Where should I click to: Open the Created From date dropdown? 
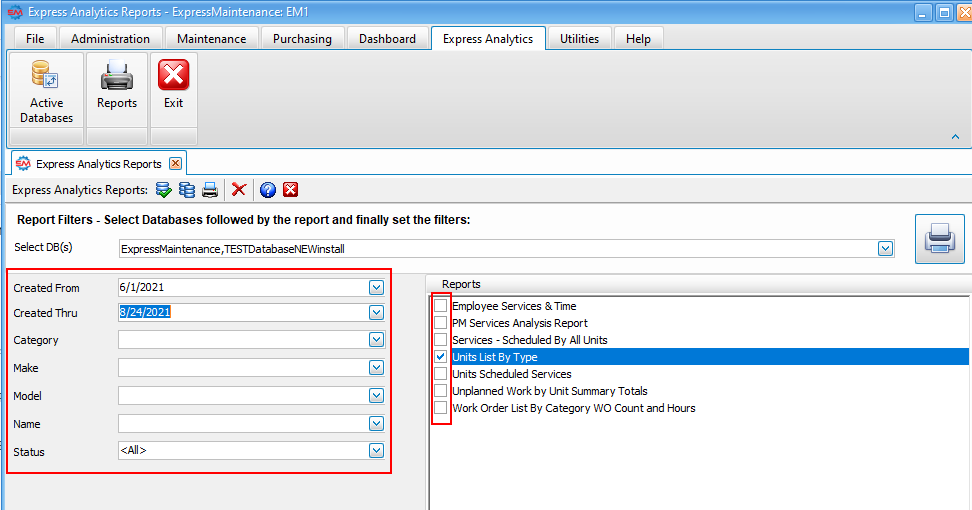coord(376,288)
